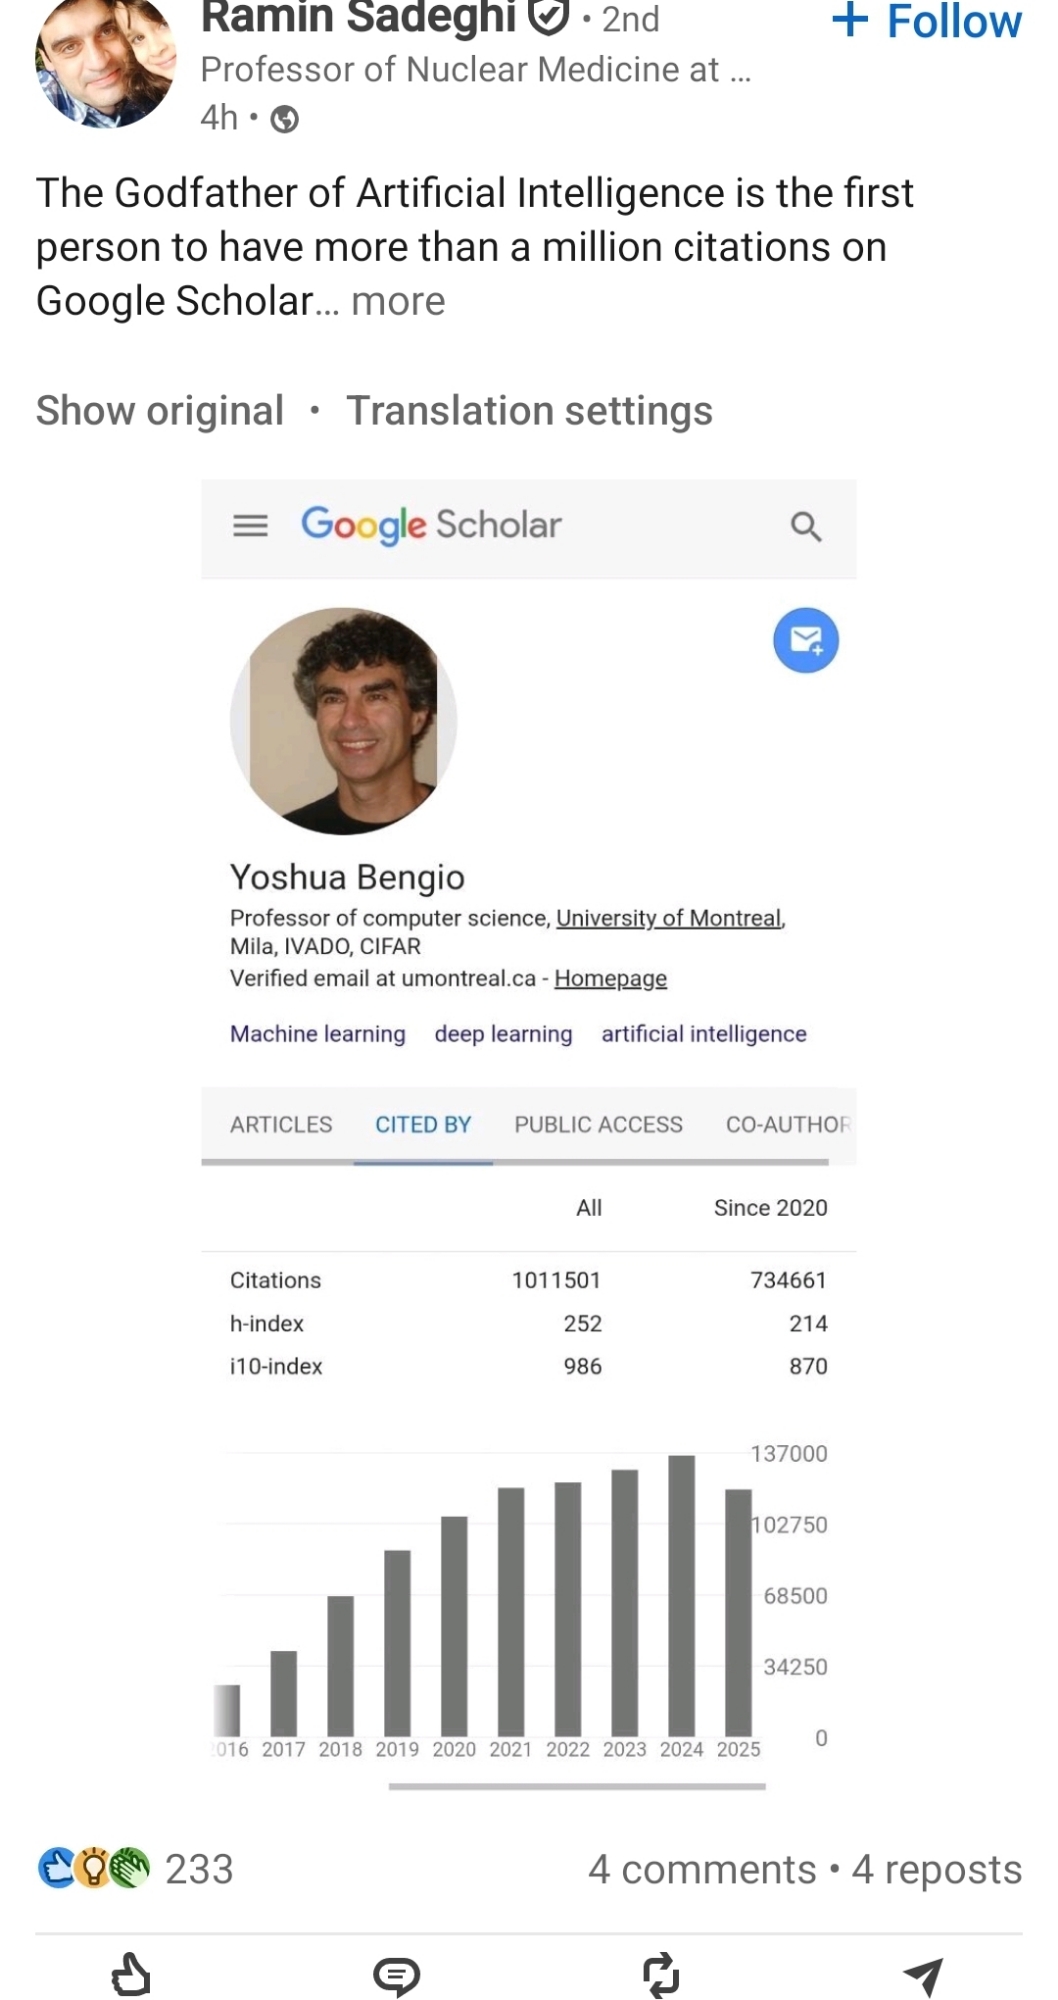Open the comment bubble icon
Image resolution: width=1058 pixels, height=2000 pixels.
coord(396,1975)
